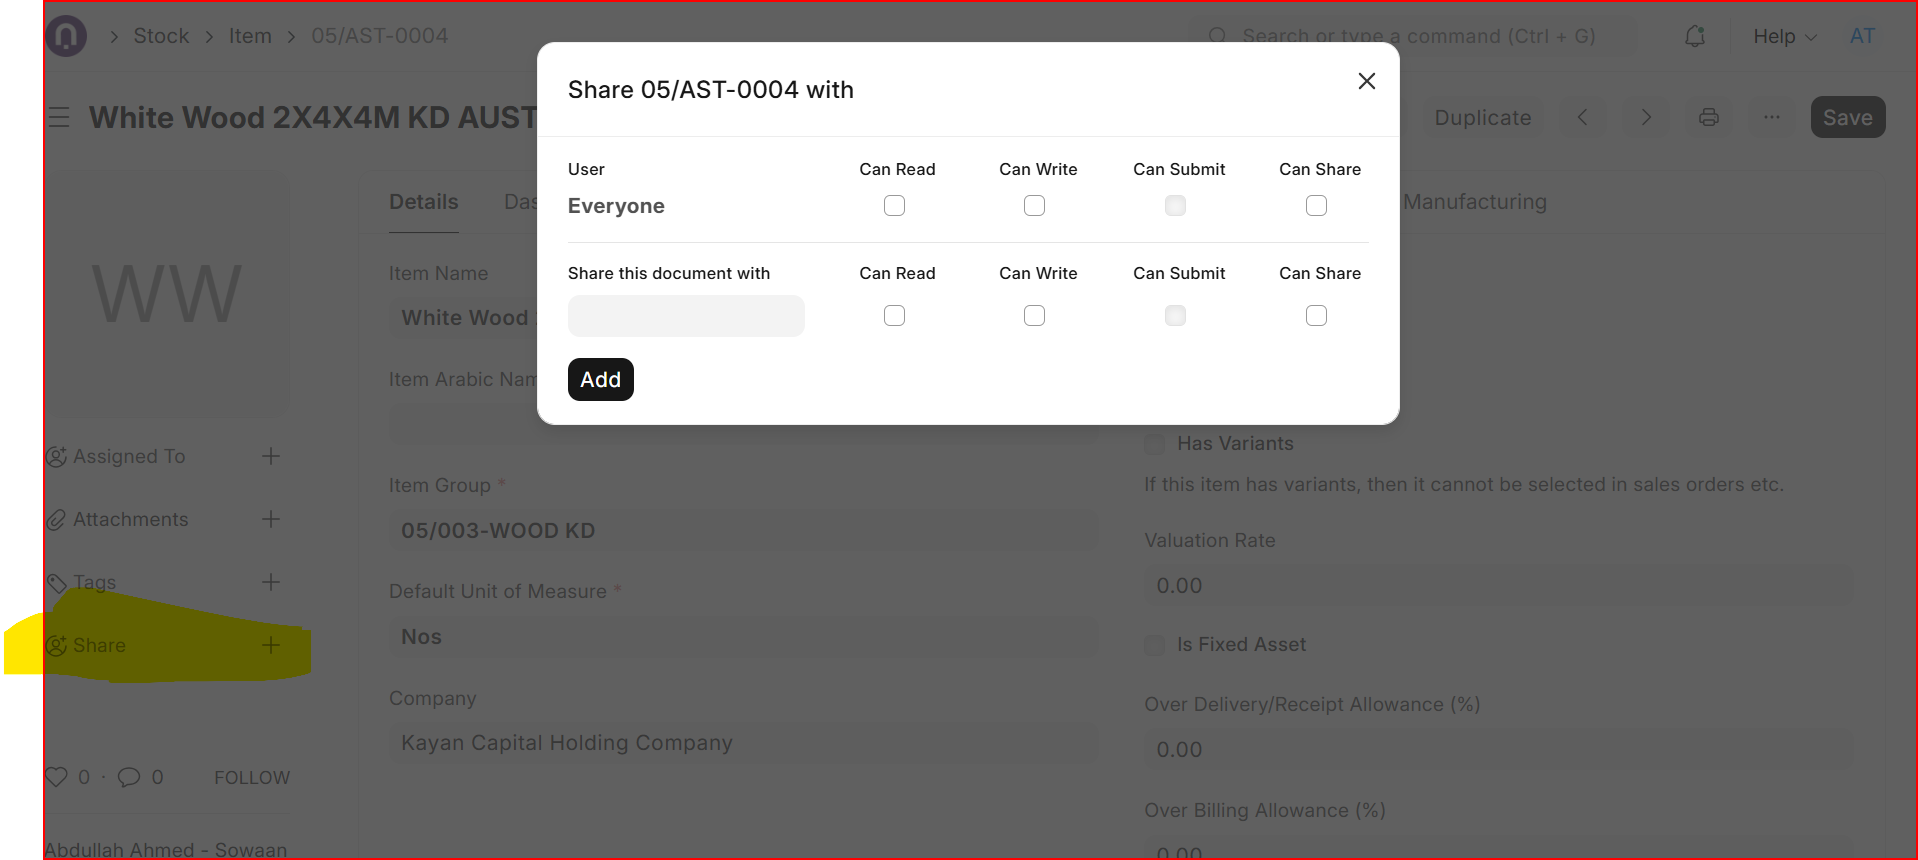This screenshot has width=1918, height=860.
Task: Close the Share dialog with X
Action: pos(1366,81)
